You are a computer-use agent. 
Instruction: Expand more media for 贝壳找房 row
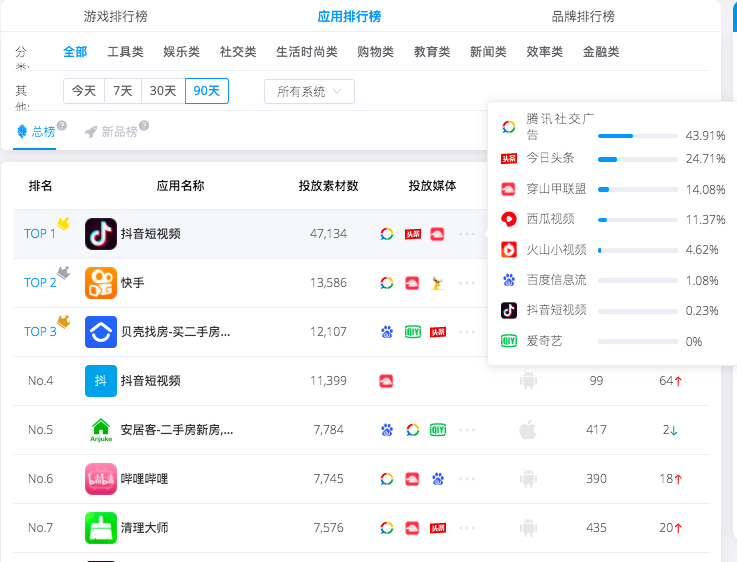click(467, 332)
